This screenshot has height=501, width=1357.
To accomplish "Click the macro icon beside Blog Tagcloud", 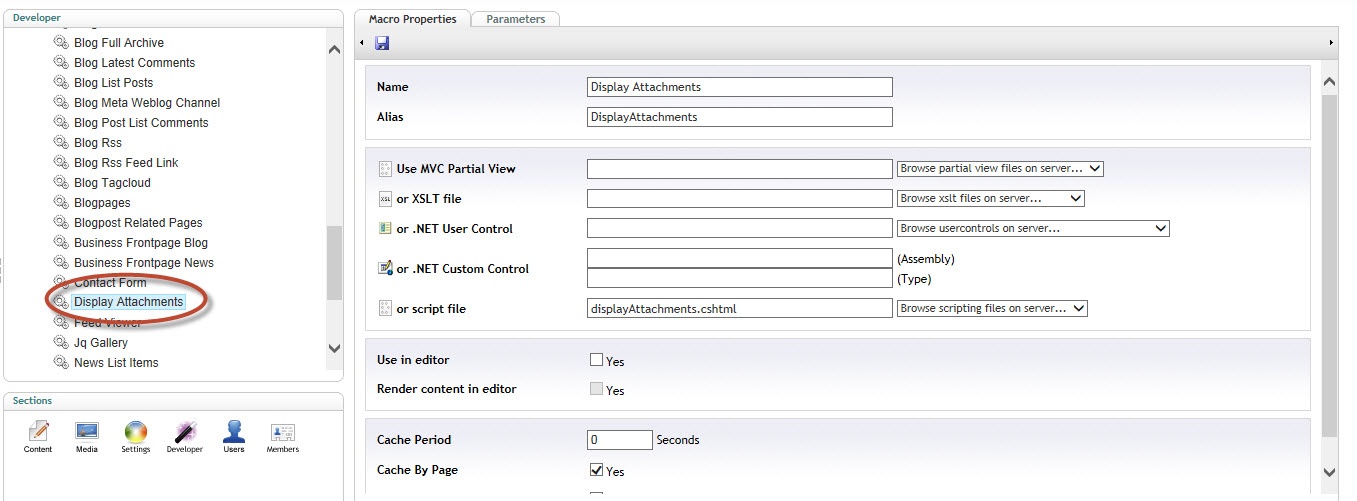I will click(x=61, y=183).
